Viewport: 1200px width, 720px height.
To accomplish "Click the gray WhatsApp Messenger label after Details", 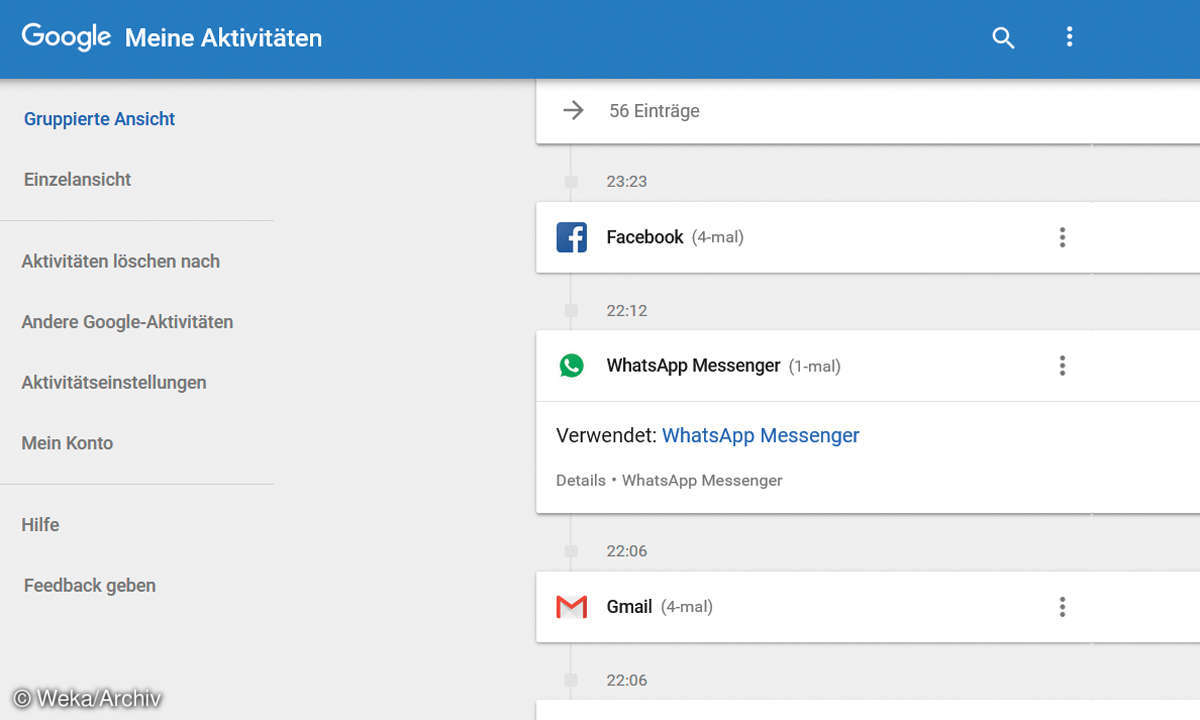I will point(702,480).
